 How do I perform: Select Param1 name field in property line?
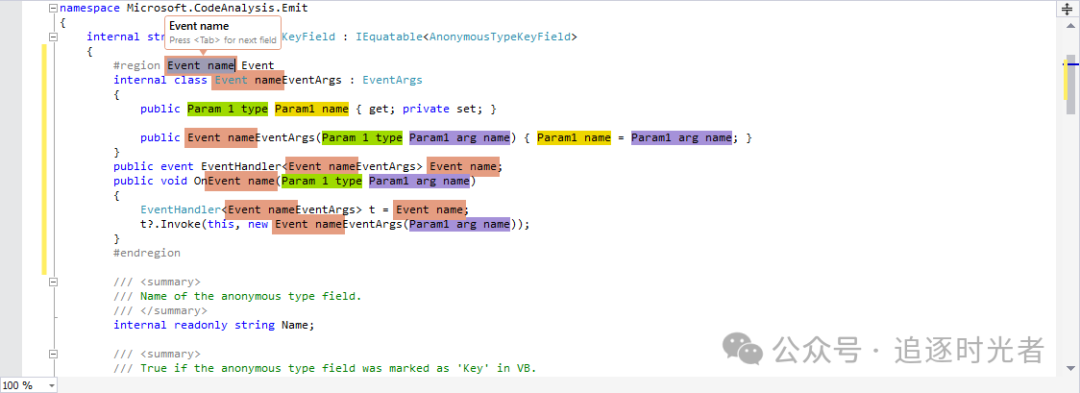(x=311, y=109)
